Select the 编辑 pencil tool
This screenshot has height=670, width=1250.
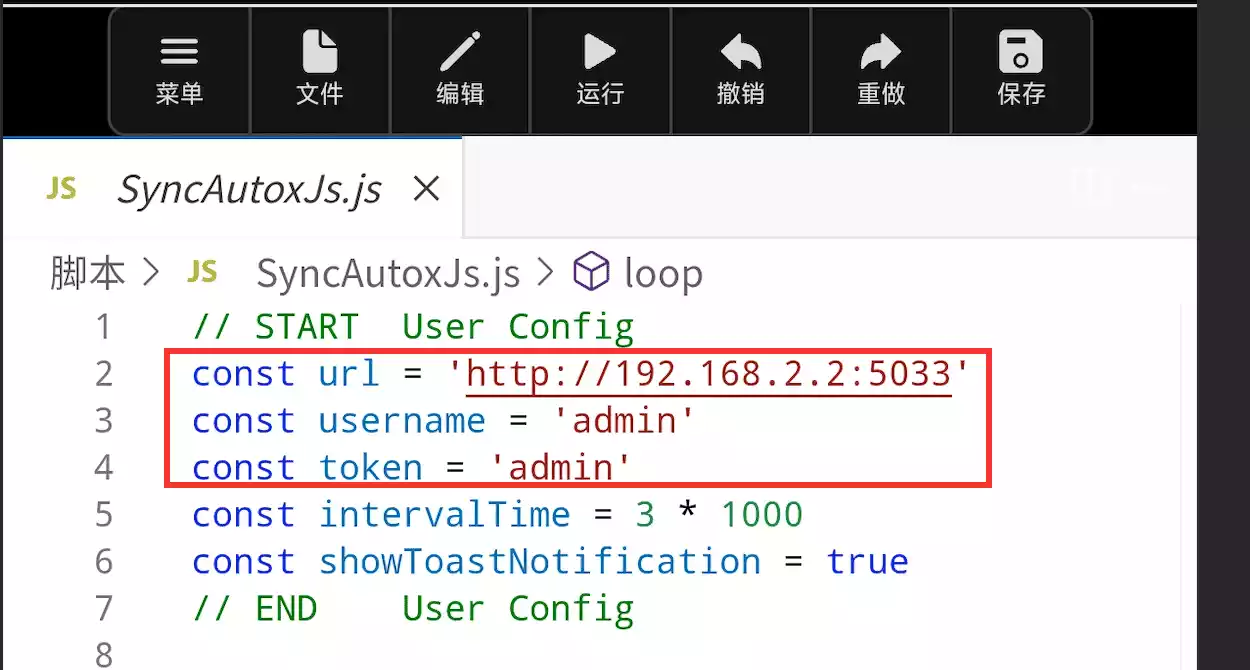click(460, 71)
